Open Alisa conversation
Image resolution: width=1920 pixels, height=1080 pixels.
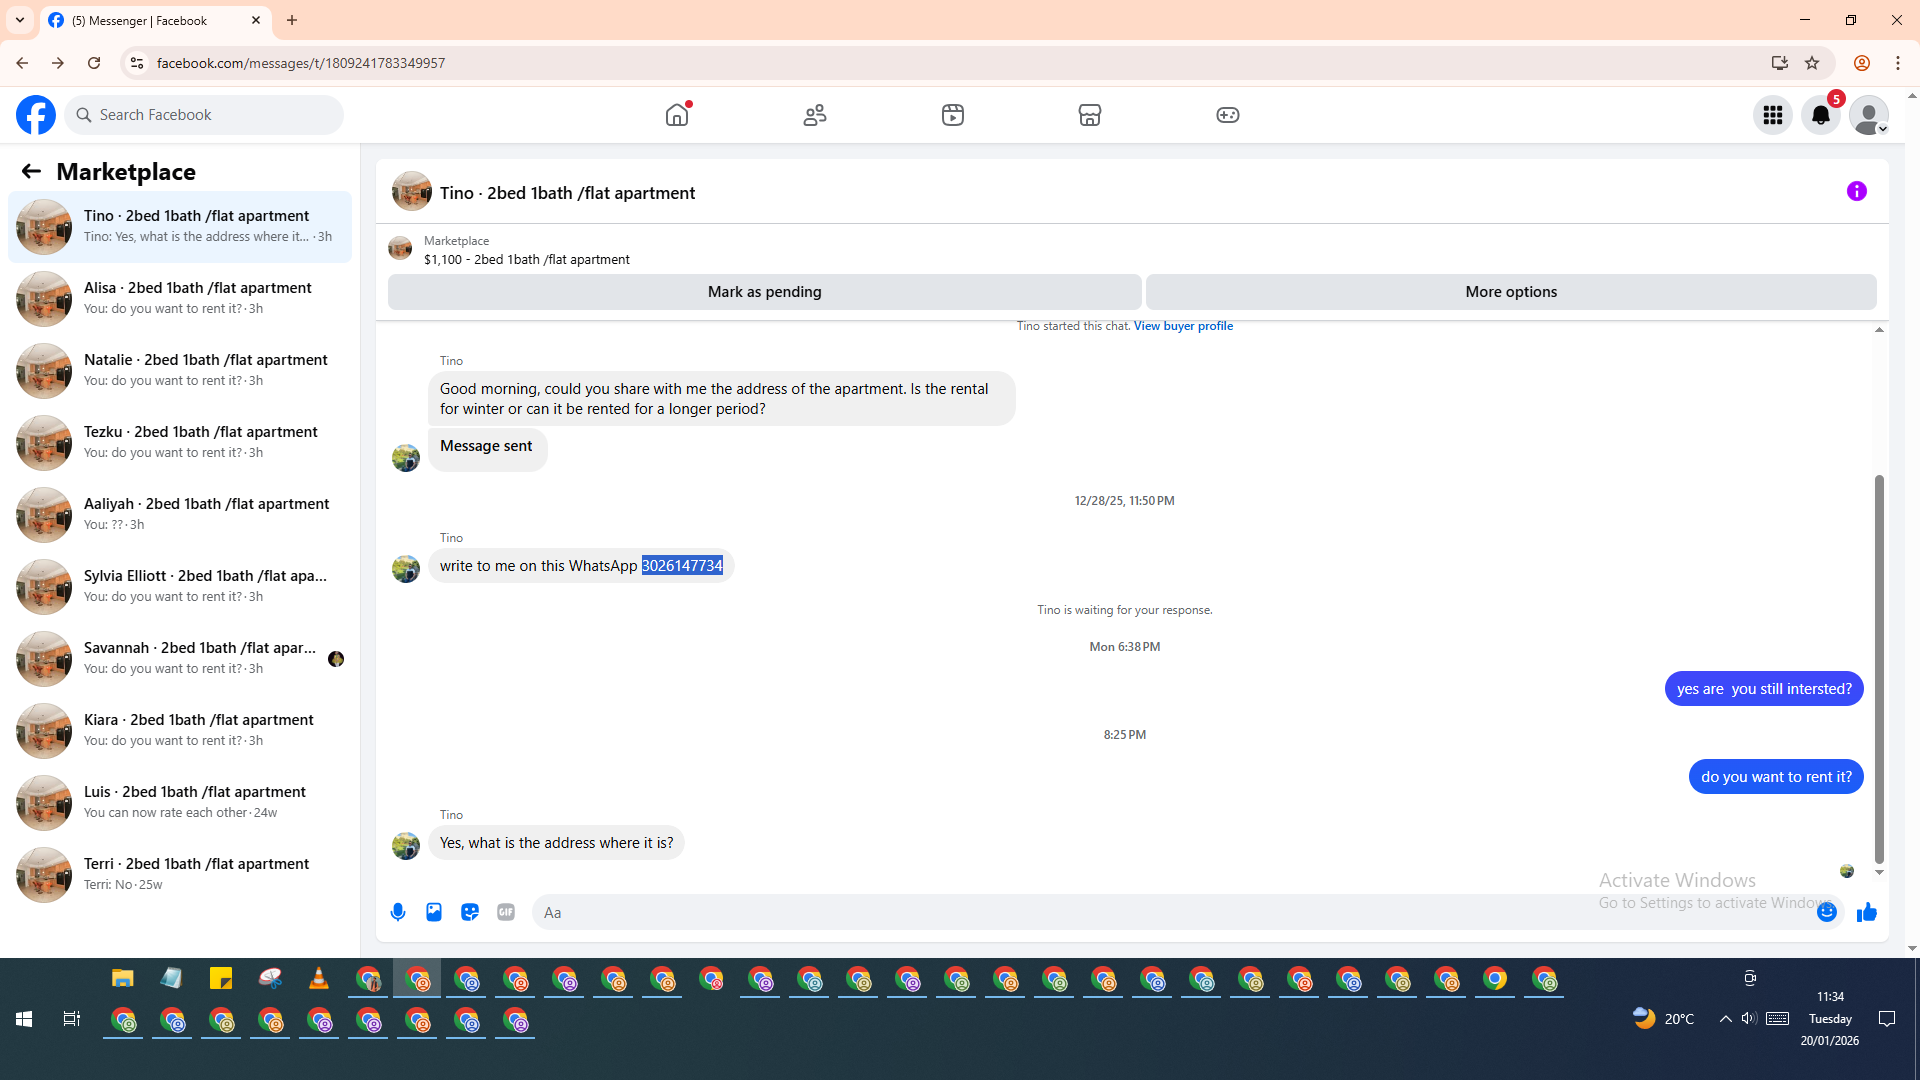point(180,299)
